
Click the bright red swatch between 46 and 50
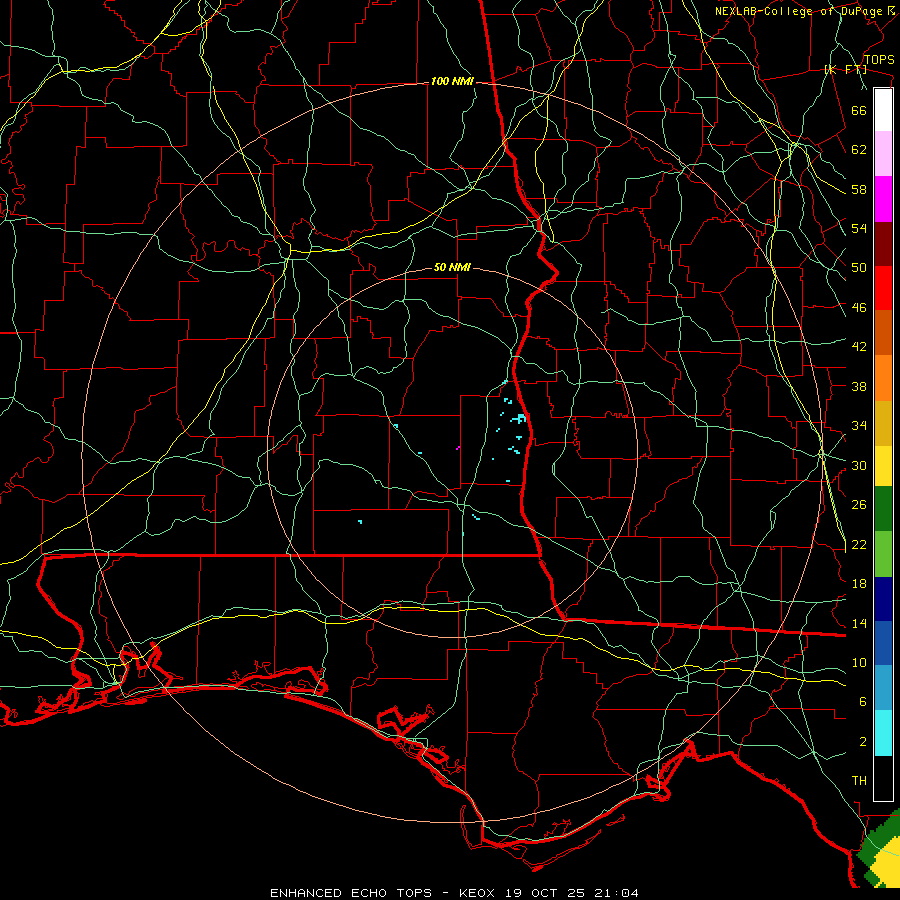coord(883,288)
